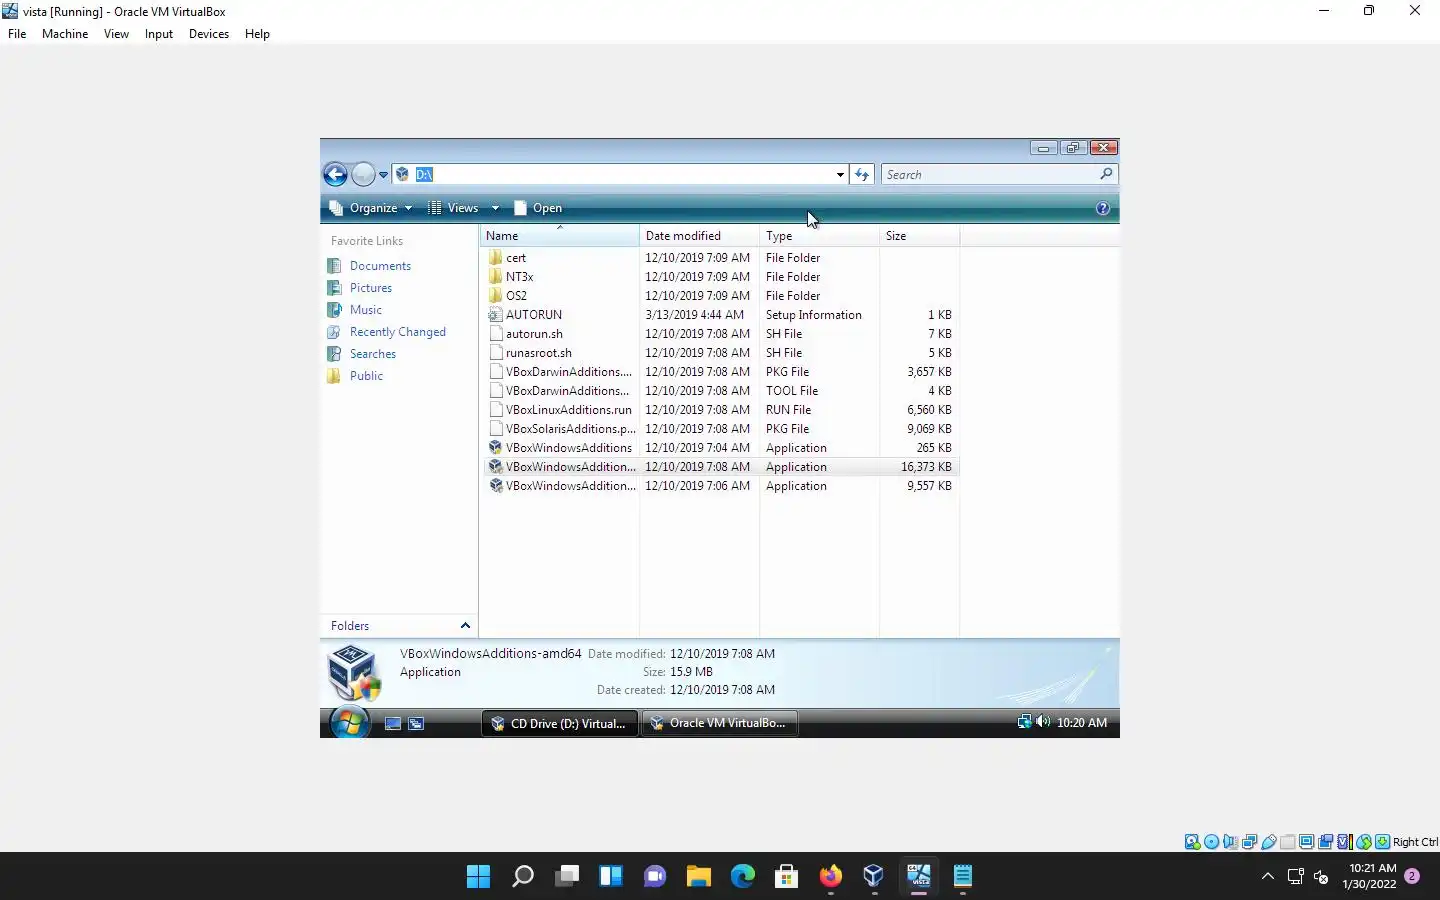This screenshot has width=1440, height=900.
Task: Sort by the Name column header
Action: pos(559,236)
